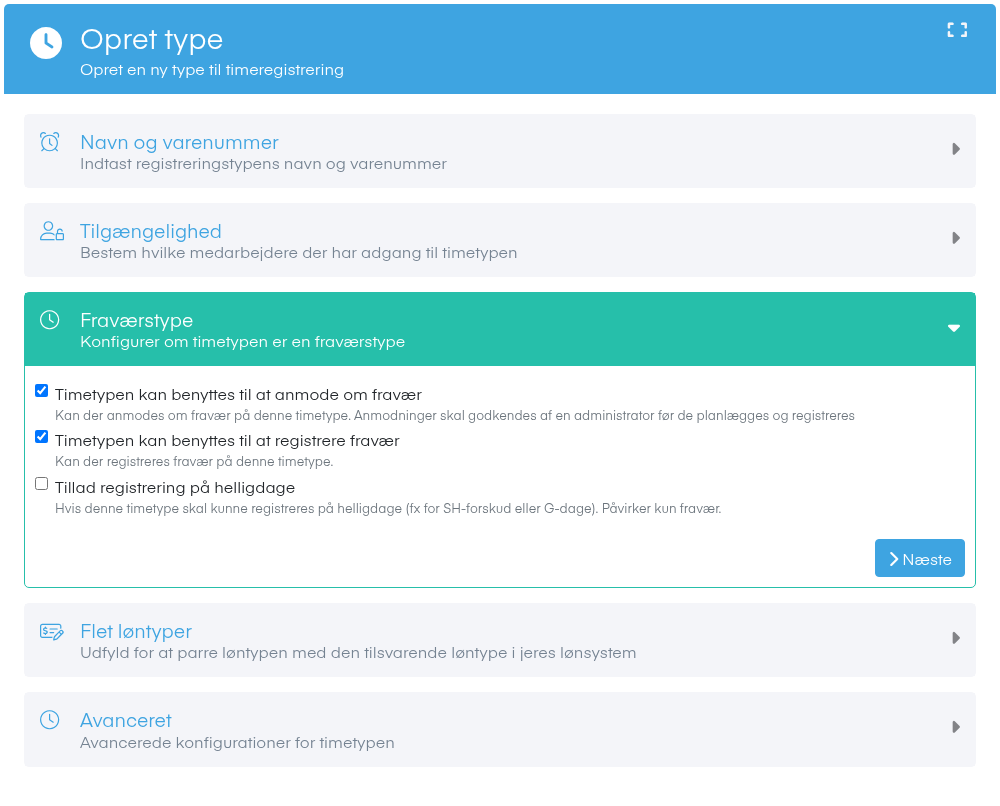Image resolution: width=1000 pixels, height=806 pixels.
Task: Enable 'Tillad registrering på helligdage' checkbox
Action: 41,483
